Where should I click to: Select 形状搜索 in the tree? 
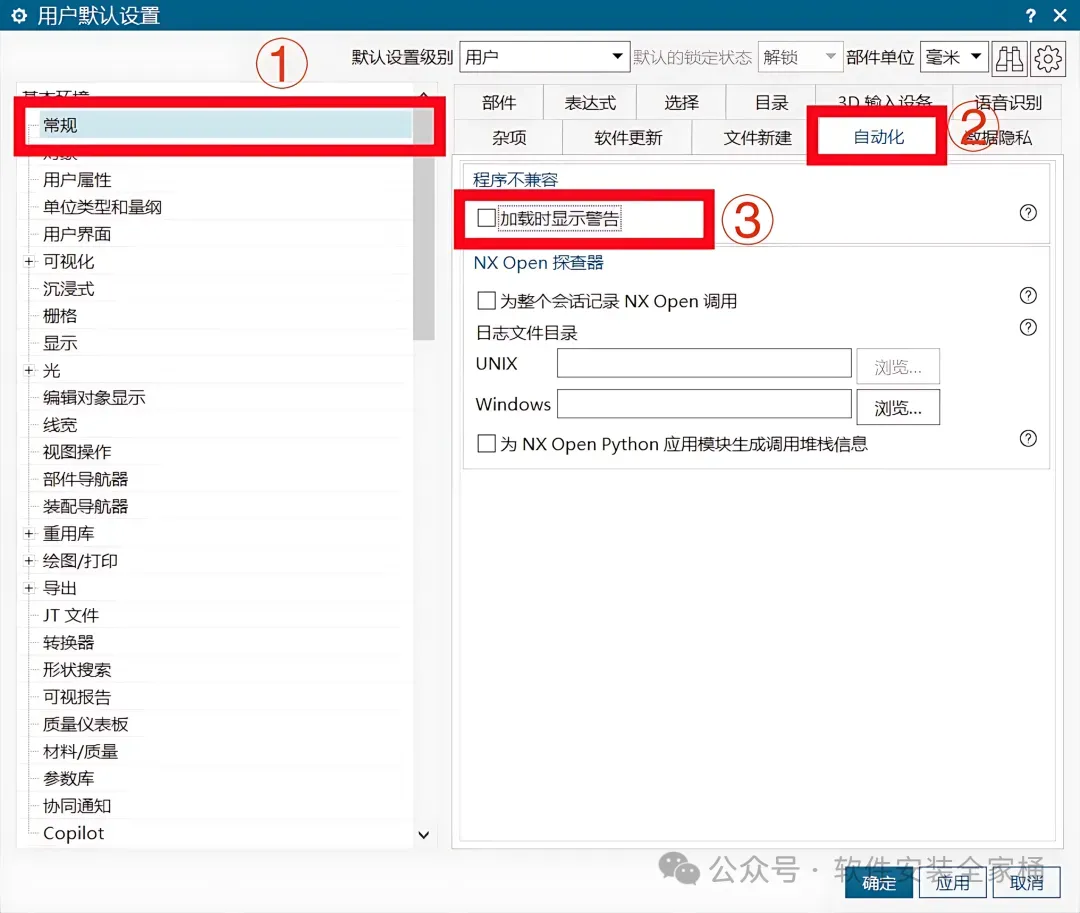pyautogui.click(x=77, y=669)
